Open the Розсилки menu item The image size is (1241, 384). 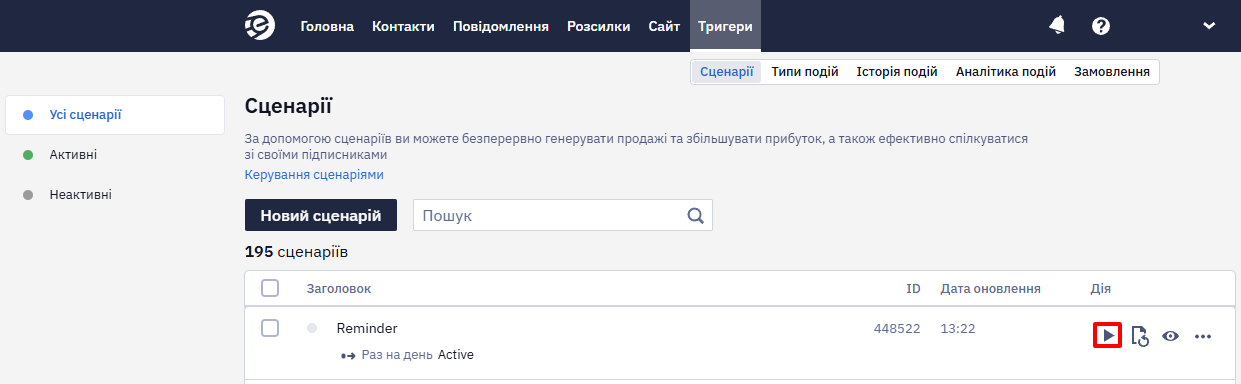pyautogui.click(x=598, y=26)
